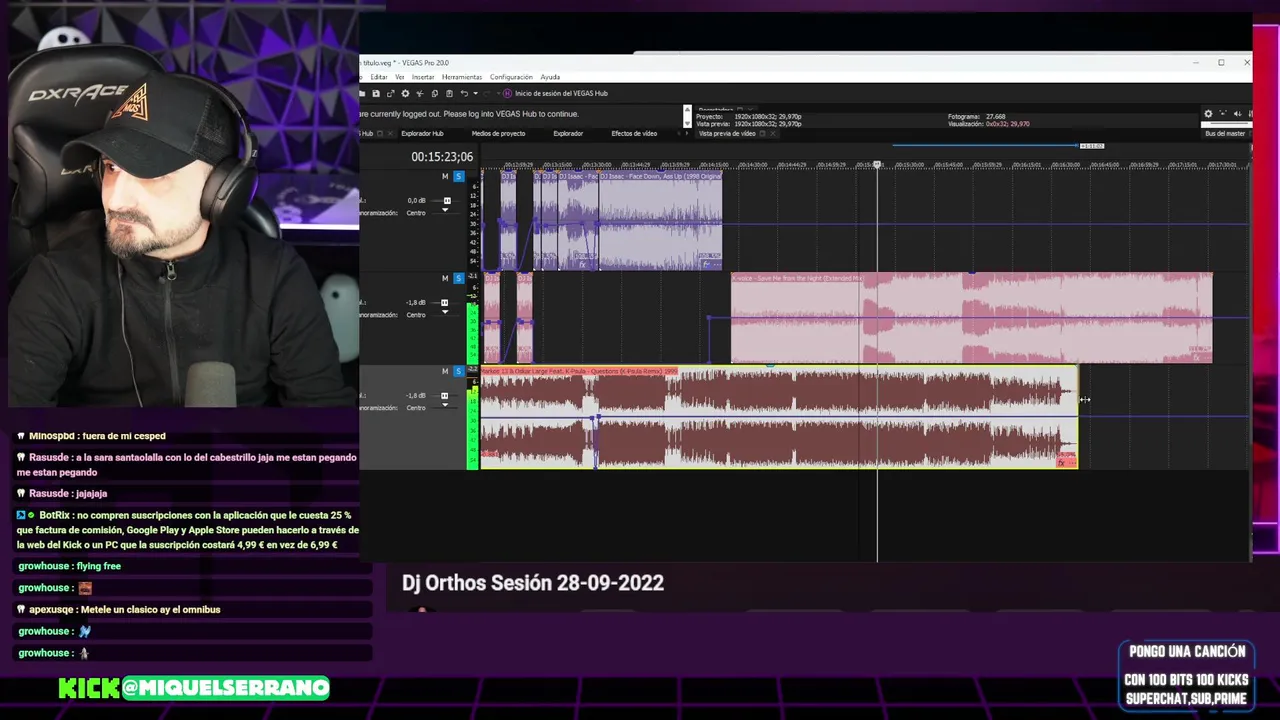Open the render/export icon in VEGAS toolbar
Viewport: 1280px width, 720px height.
coord(390,93)
